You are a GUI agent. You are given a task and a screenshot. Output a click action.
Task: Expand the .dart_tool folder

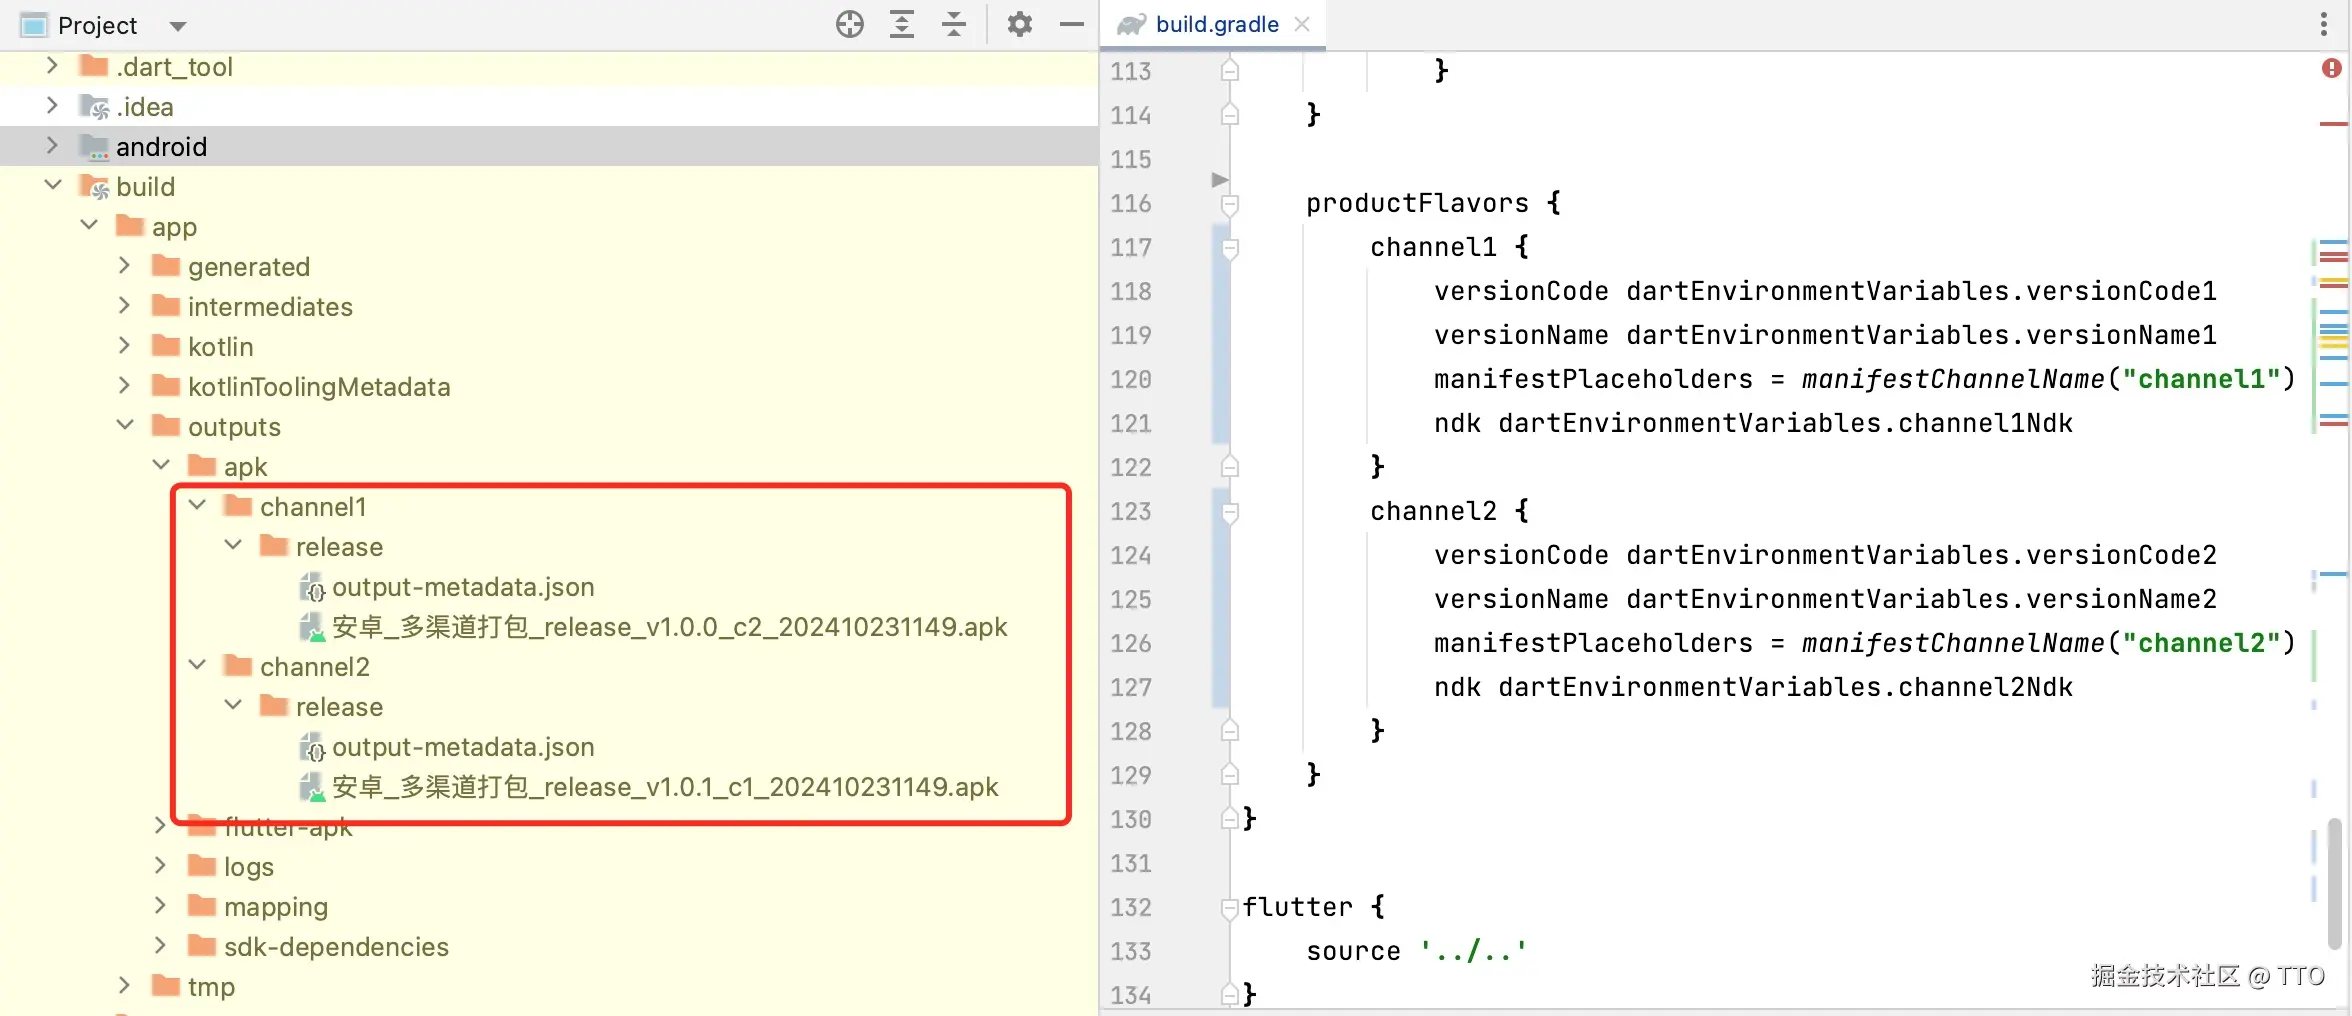click(53, 66)
